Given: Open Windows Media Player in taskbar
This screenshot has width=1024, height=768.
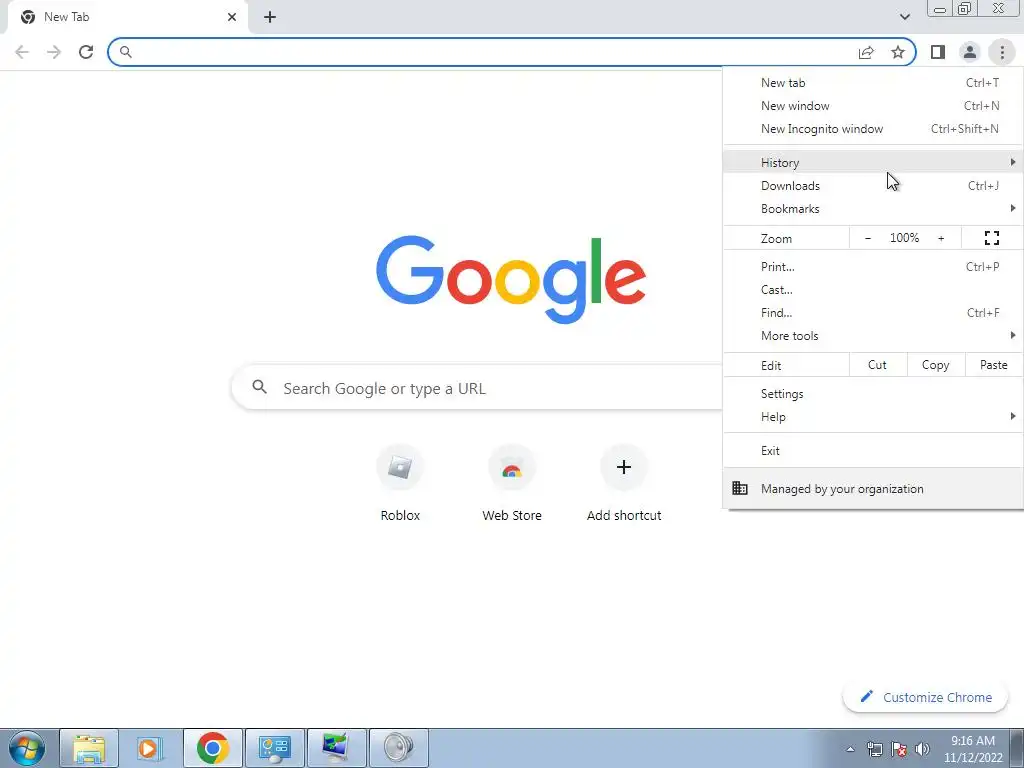Looking at the screenshot, I should click(150, 748).
